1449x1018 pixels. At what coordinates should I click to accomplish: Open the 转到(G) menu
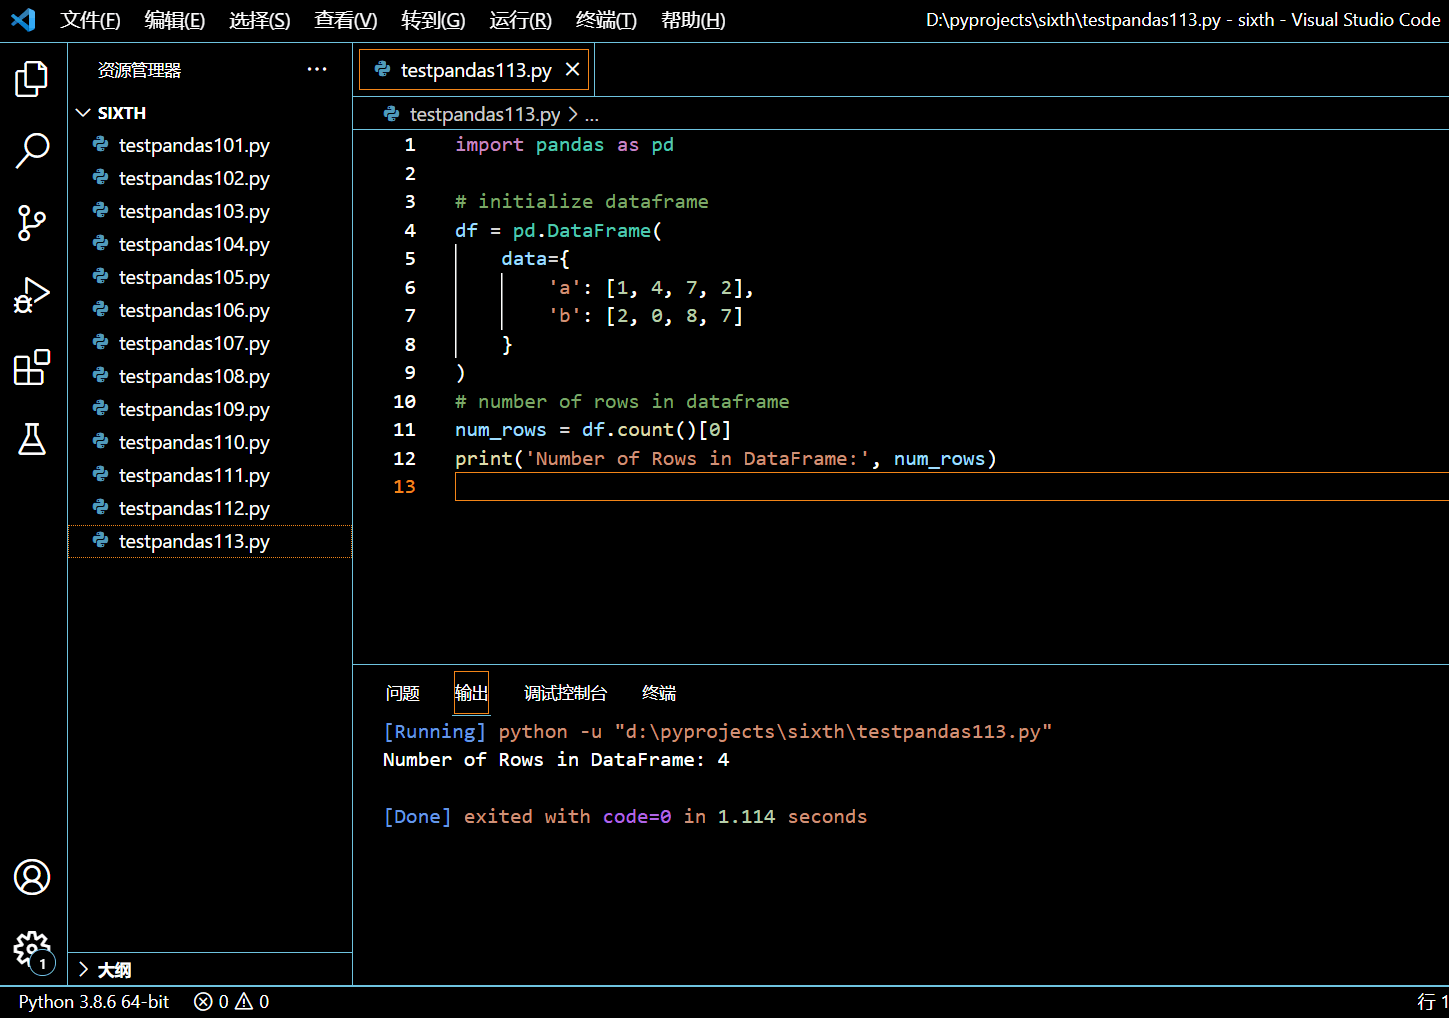click(x=432, y=20)
